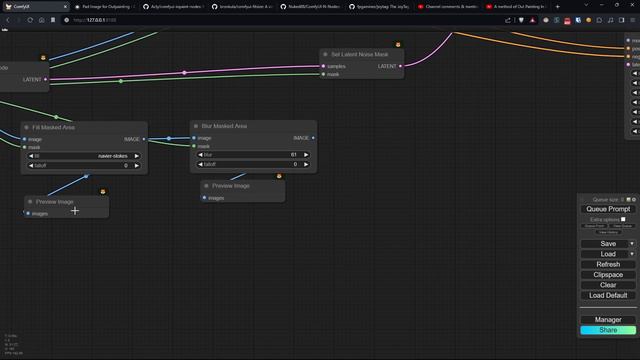Select next fill mode in Fill Masked Area
The image size is (640, 360).
pyautogui.click(x=137, y=156)
